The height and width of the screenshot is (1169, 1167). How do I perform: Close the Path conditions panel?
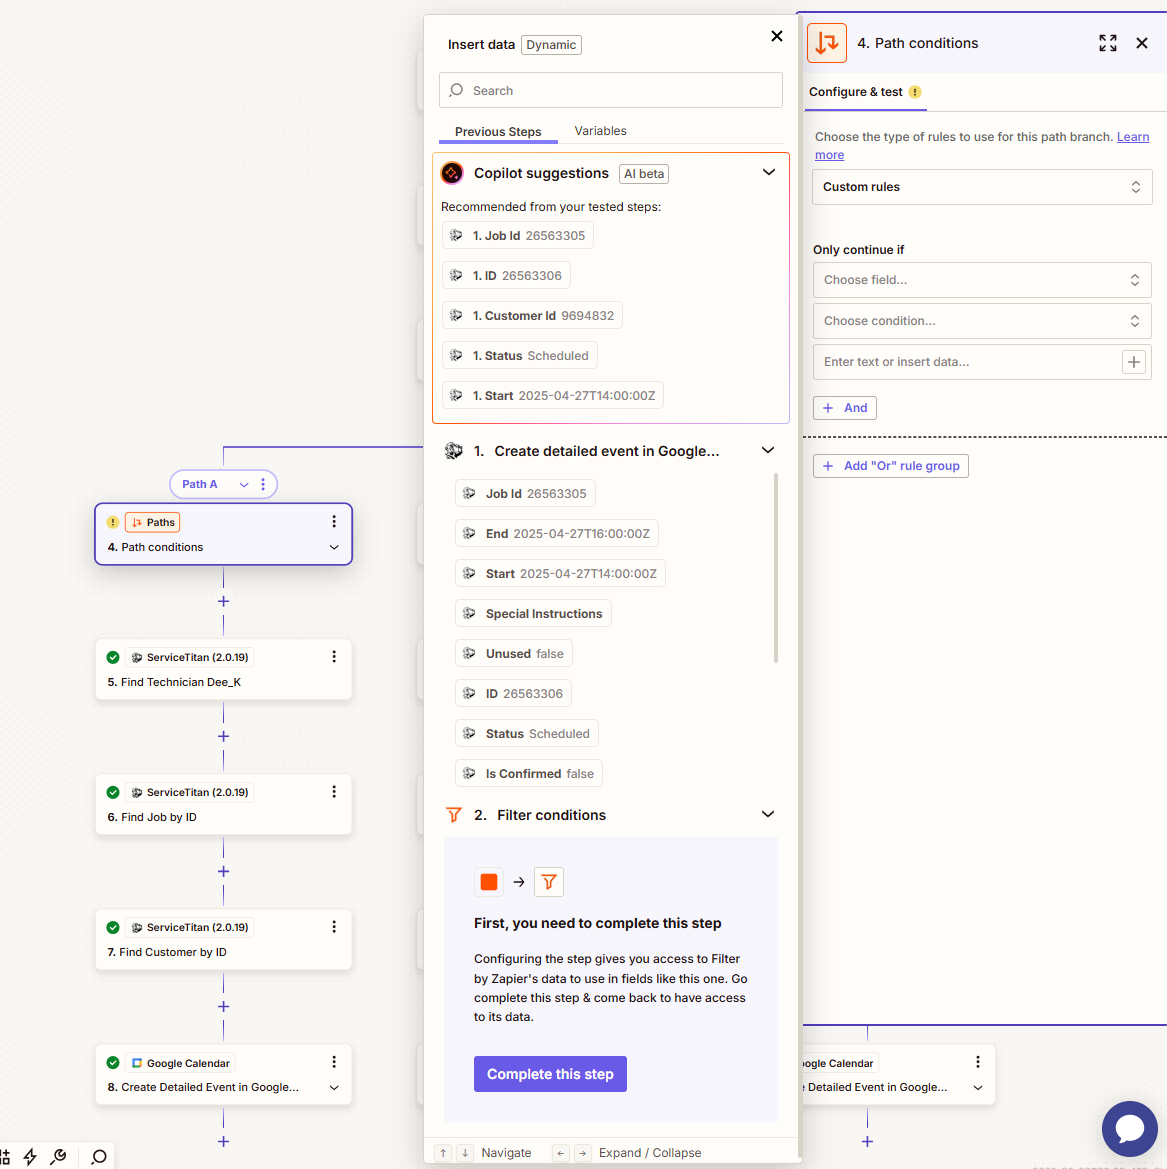pyautogui.click(x=1142, y=43)
